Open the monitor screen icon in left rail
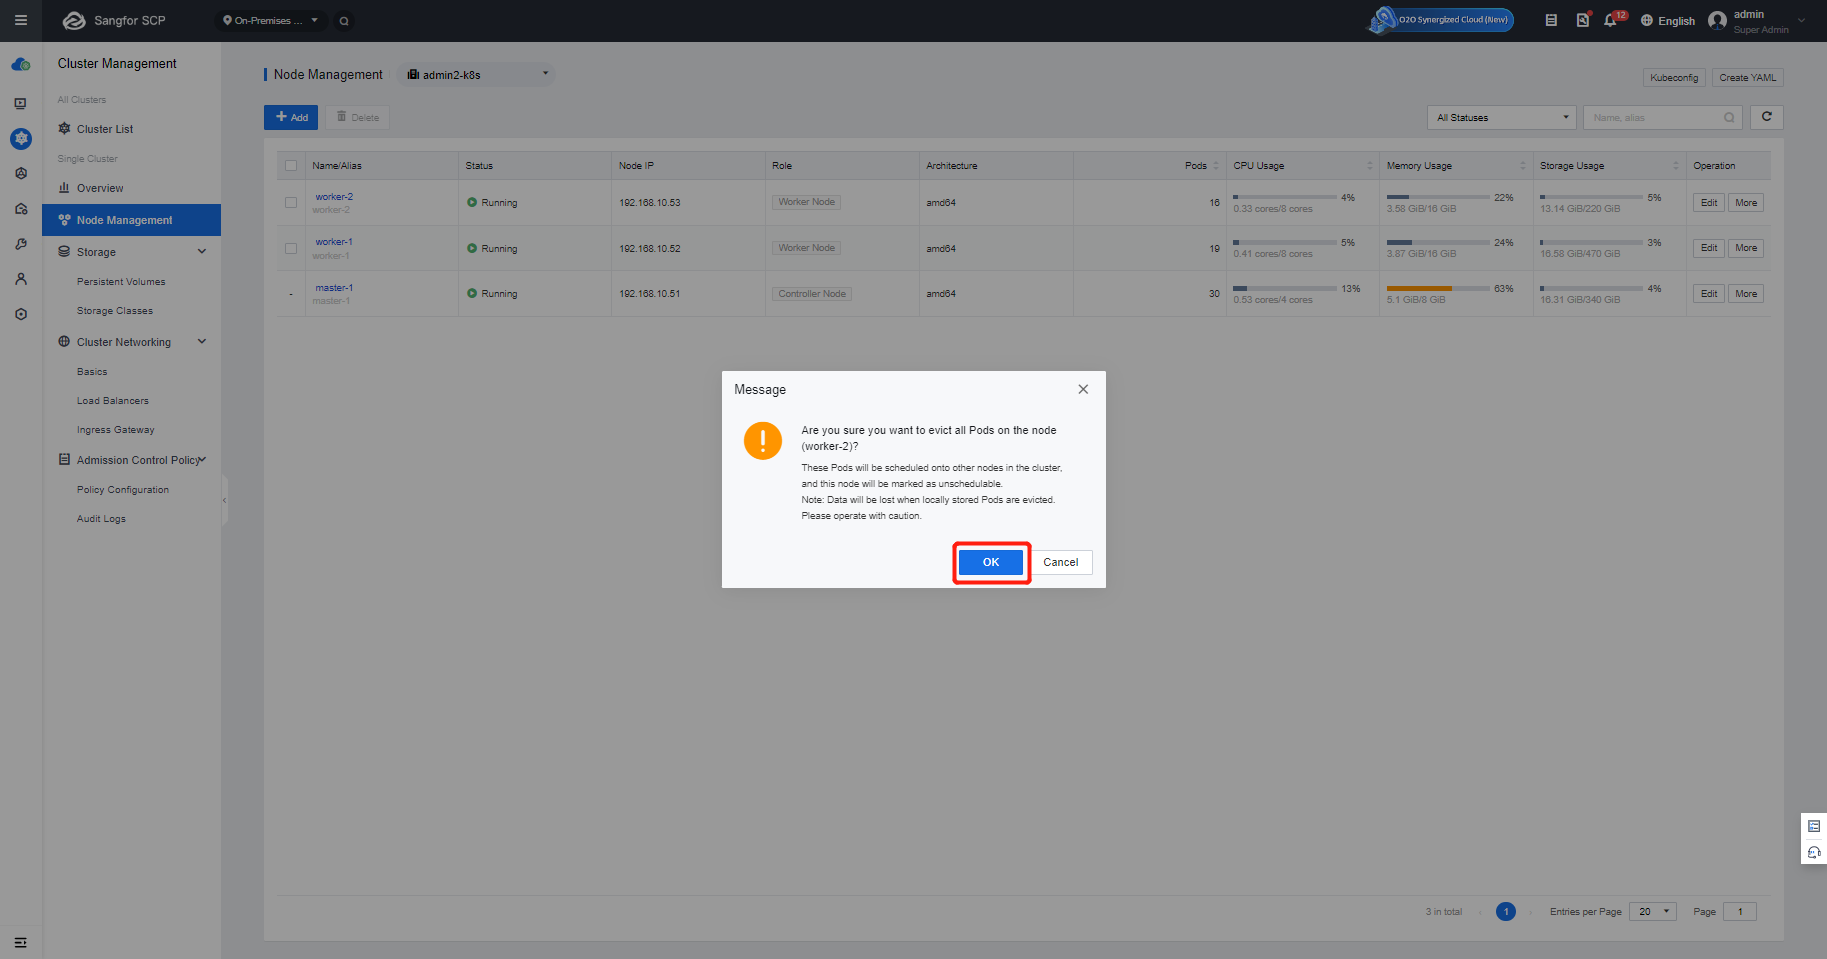This screenshot has height=959, width=1827. (x=21, y=103)
